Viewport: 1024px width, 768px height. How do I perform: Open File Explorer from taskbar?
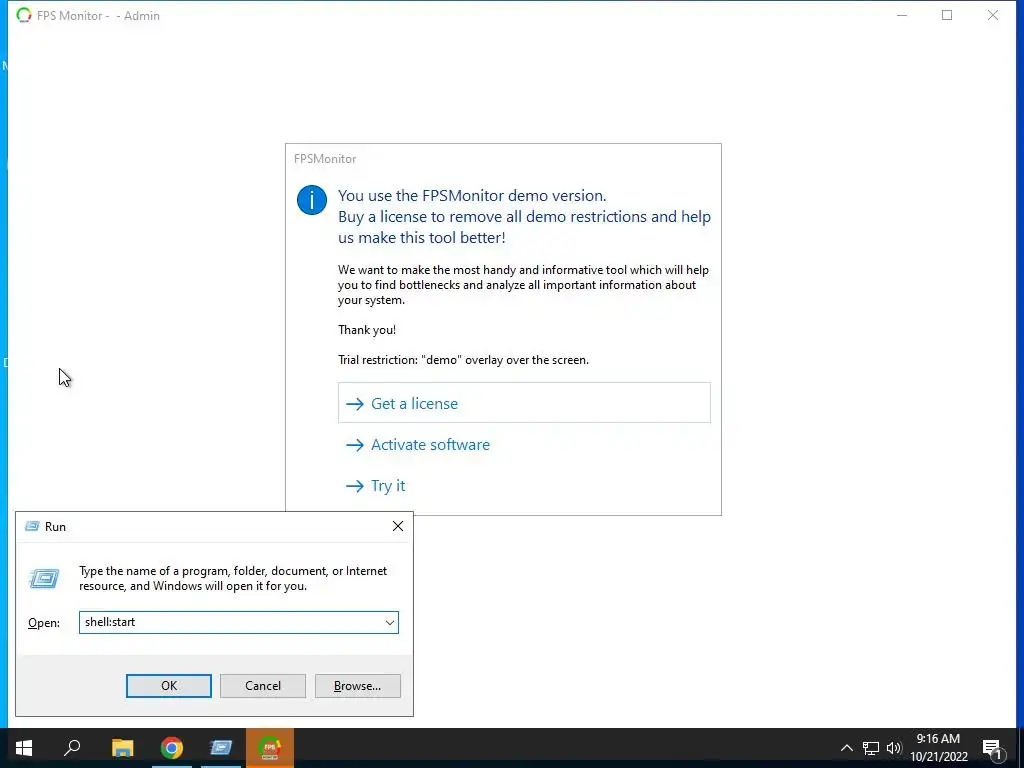[x=122, y=748]
